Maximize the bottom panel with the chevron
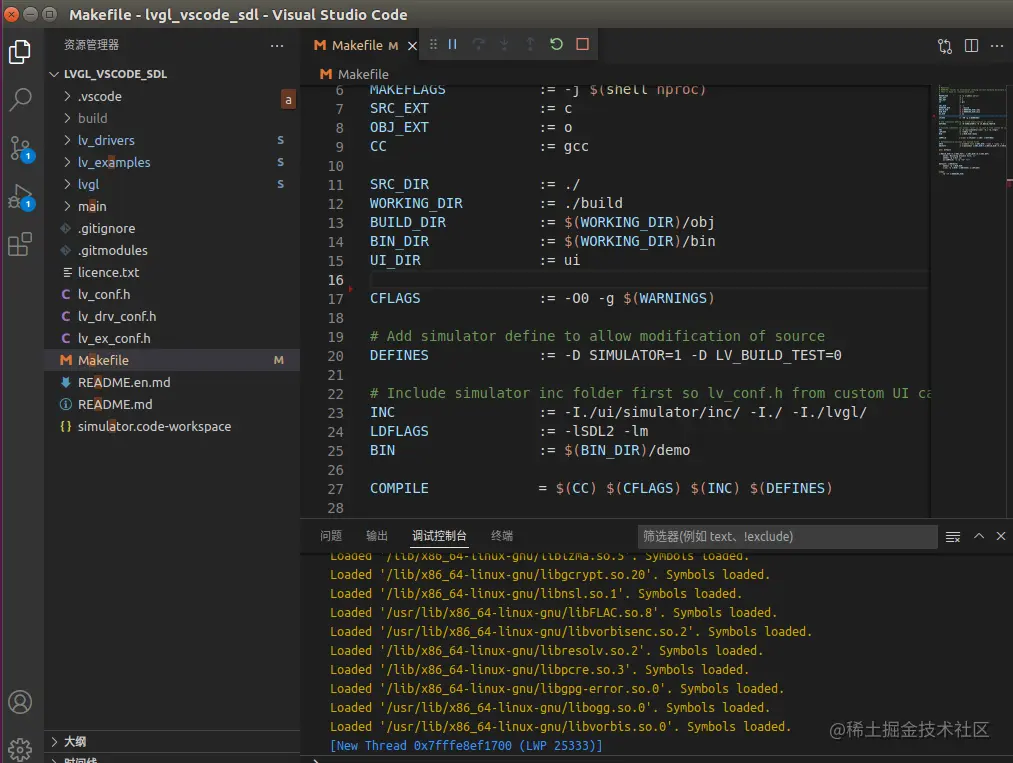 [x=979, y=537]
